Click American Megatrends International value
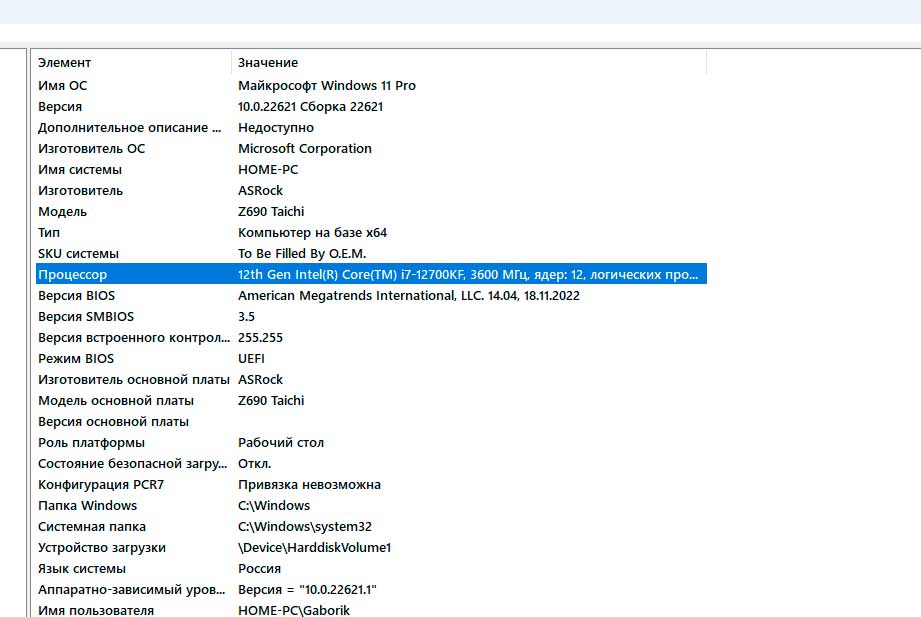The height and width of the screenshot is (617, 921). tap(408, 296)
